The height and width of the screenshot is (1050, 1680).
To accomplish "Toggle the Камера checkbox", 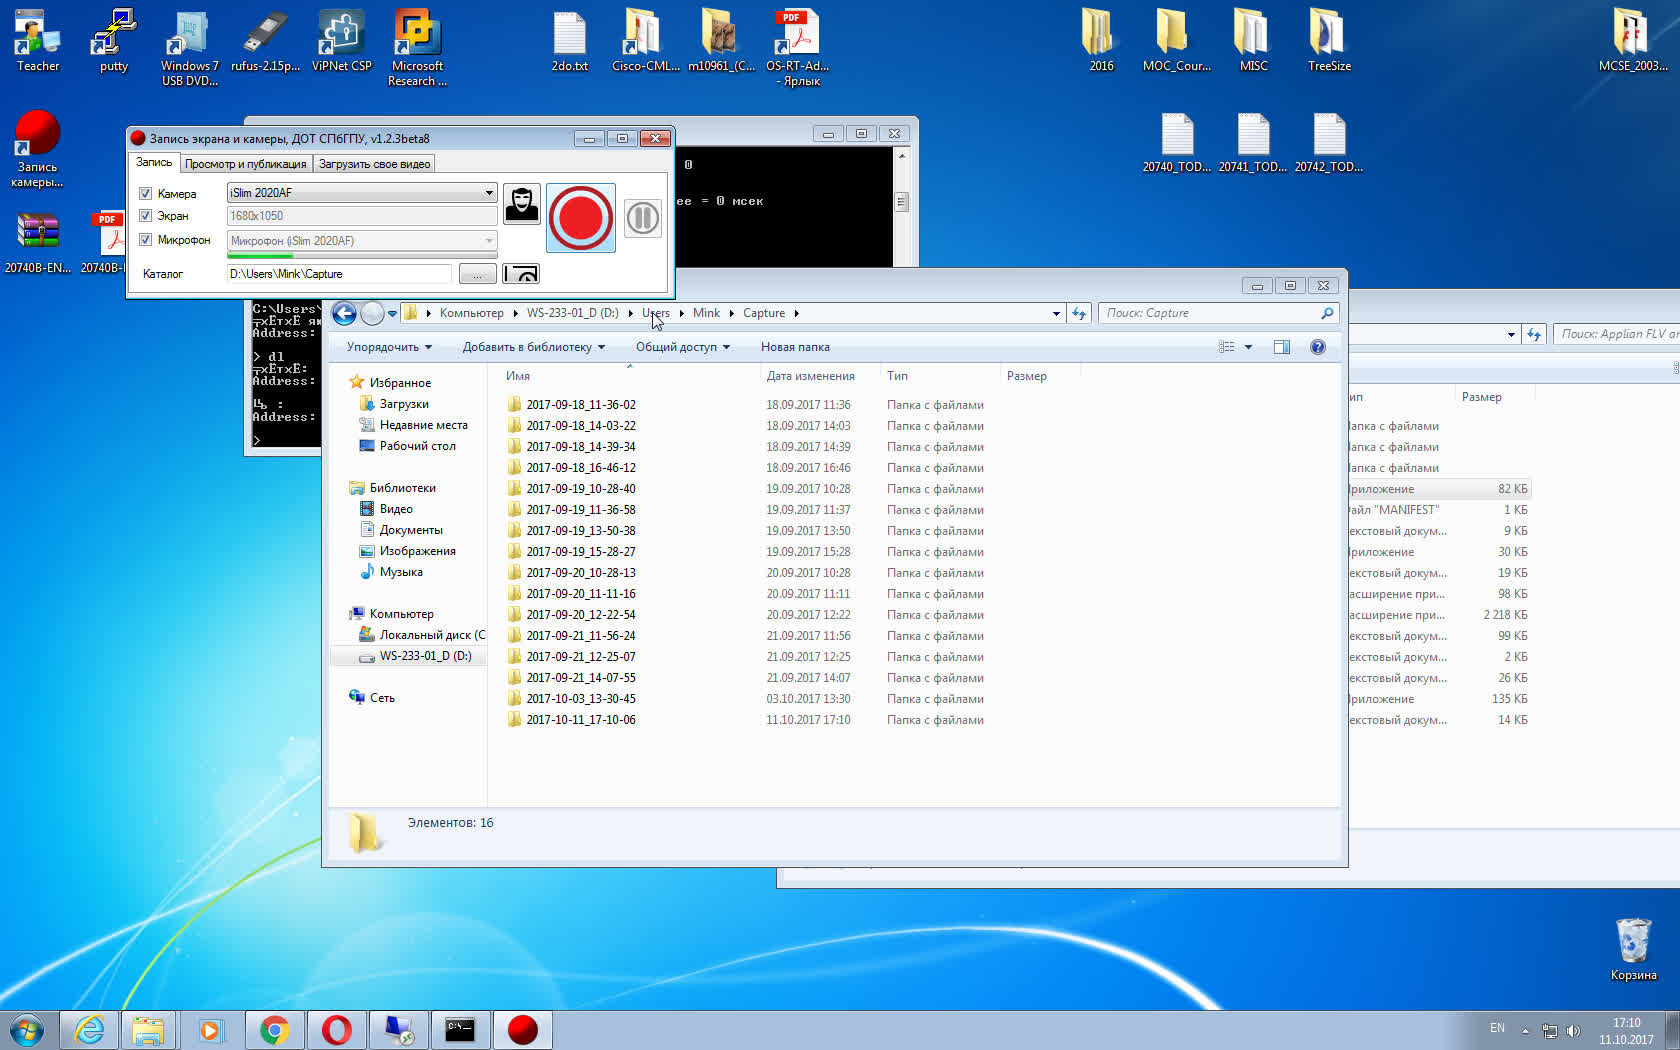I will [x=145, y=193].
